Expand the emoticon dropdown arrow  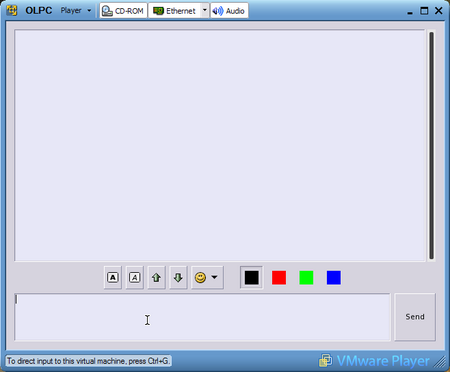214,277
